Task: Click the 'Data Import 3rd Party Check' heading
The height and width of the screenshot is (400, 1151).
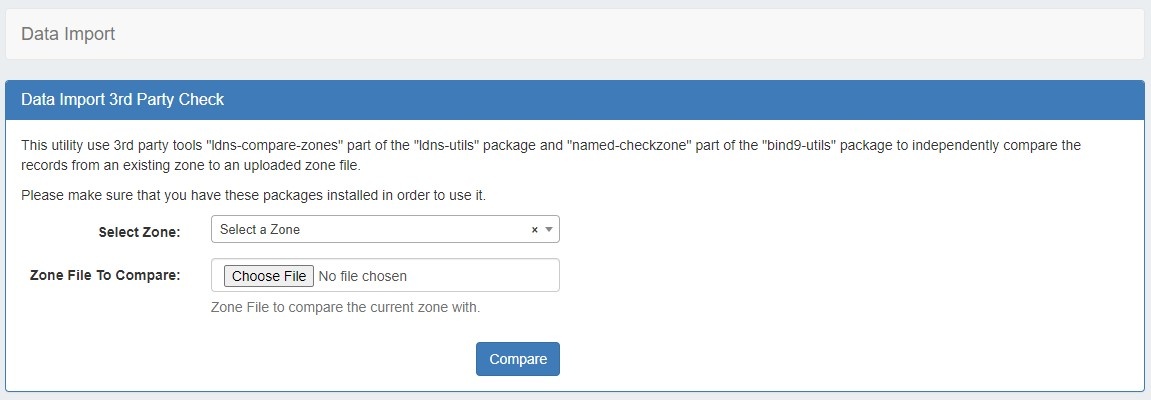Action: tap(122, 100)
